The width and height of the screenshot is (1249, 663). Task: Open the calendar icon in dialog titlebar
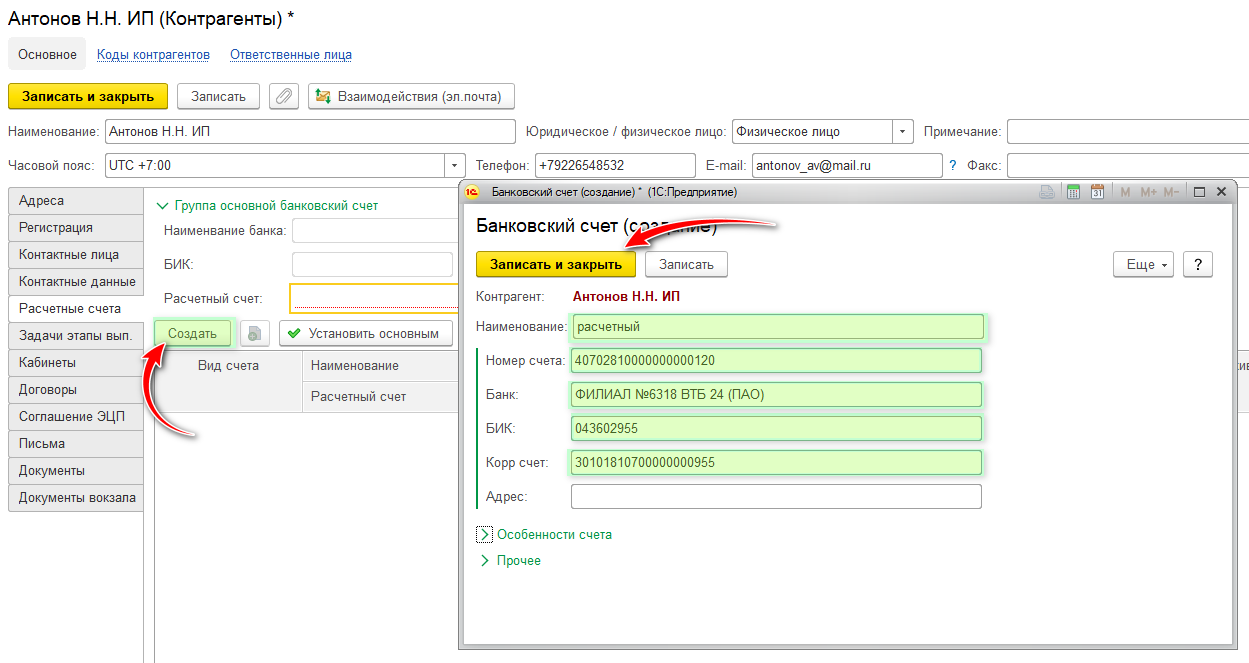1097,192
